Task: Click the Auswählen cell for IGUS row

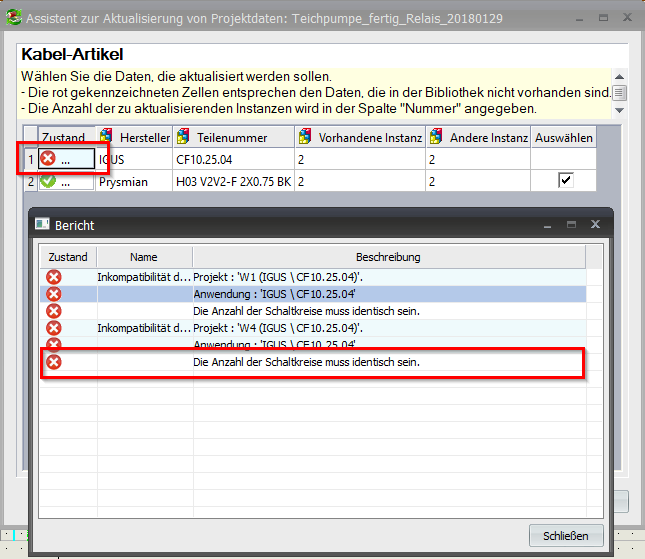Action: (563, 159)
